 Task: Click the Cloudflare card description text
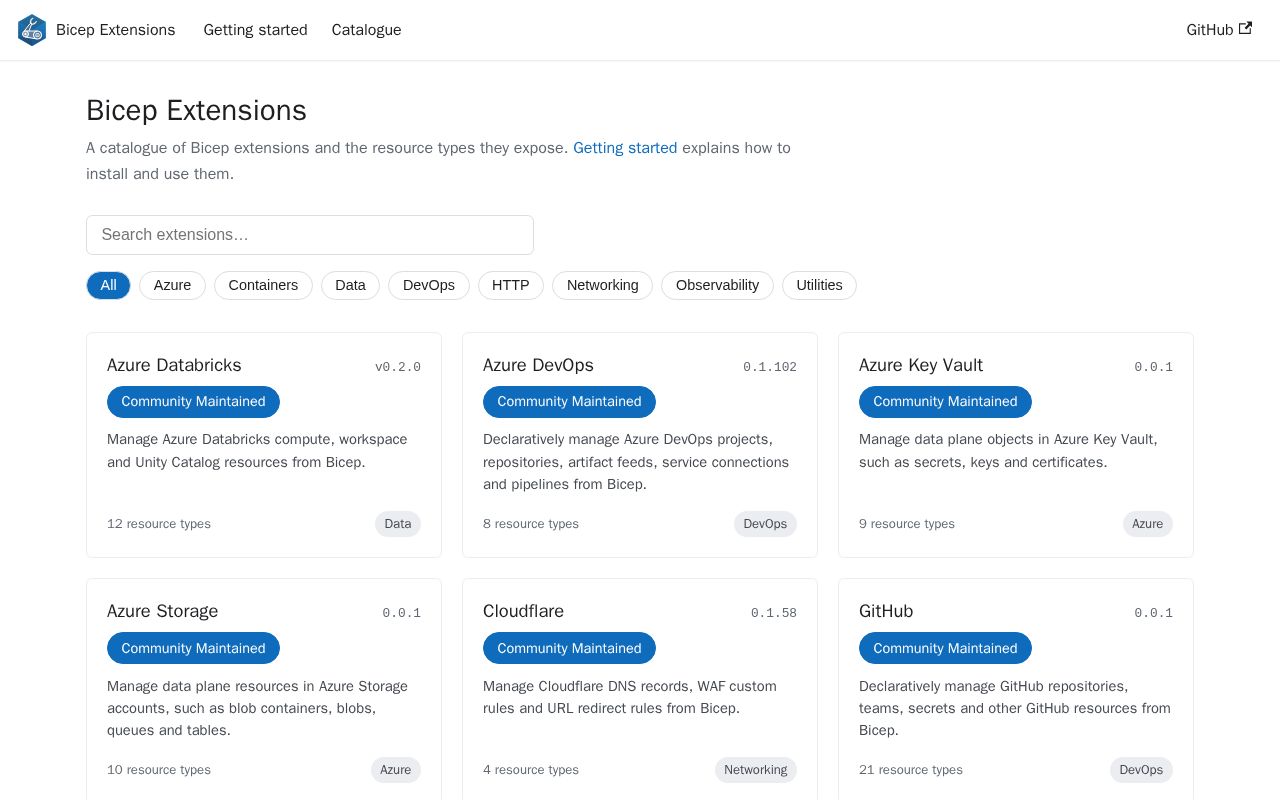click(x=630, y=697)
